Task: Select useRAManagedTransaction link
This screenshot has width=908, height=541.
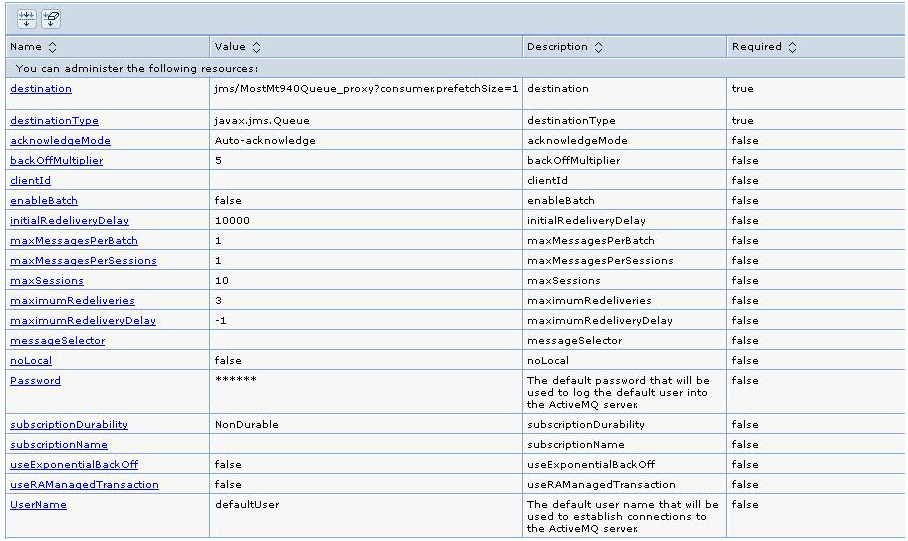Action: pos(84,485)
